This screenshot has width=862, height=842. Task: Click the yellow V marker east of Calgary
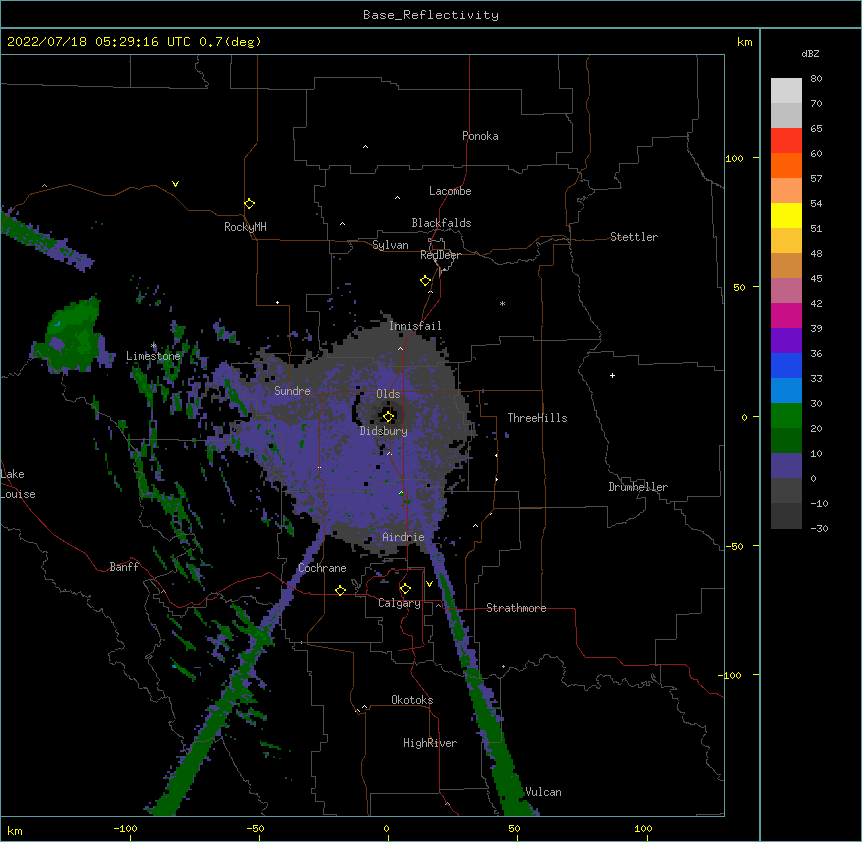coord(429,584)
